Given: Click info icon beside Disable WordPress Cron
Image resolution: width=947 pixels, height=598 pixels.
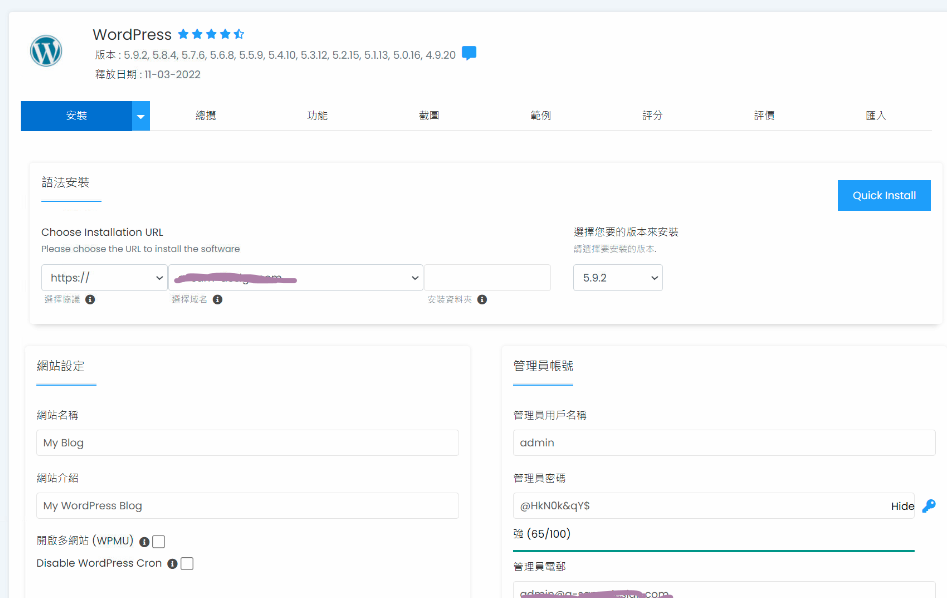Looking at the screenshot, I should [x=172, y=564].
